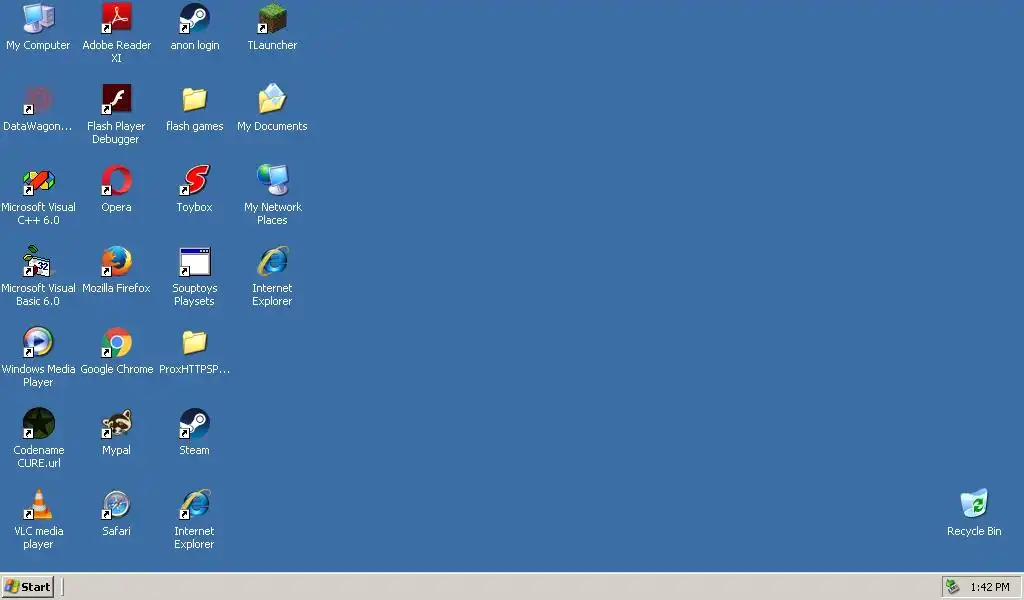Select the VLC media player icon
This screenshot has width=1024, height=600.
pyautogui.click(x=39, y=504)
